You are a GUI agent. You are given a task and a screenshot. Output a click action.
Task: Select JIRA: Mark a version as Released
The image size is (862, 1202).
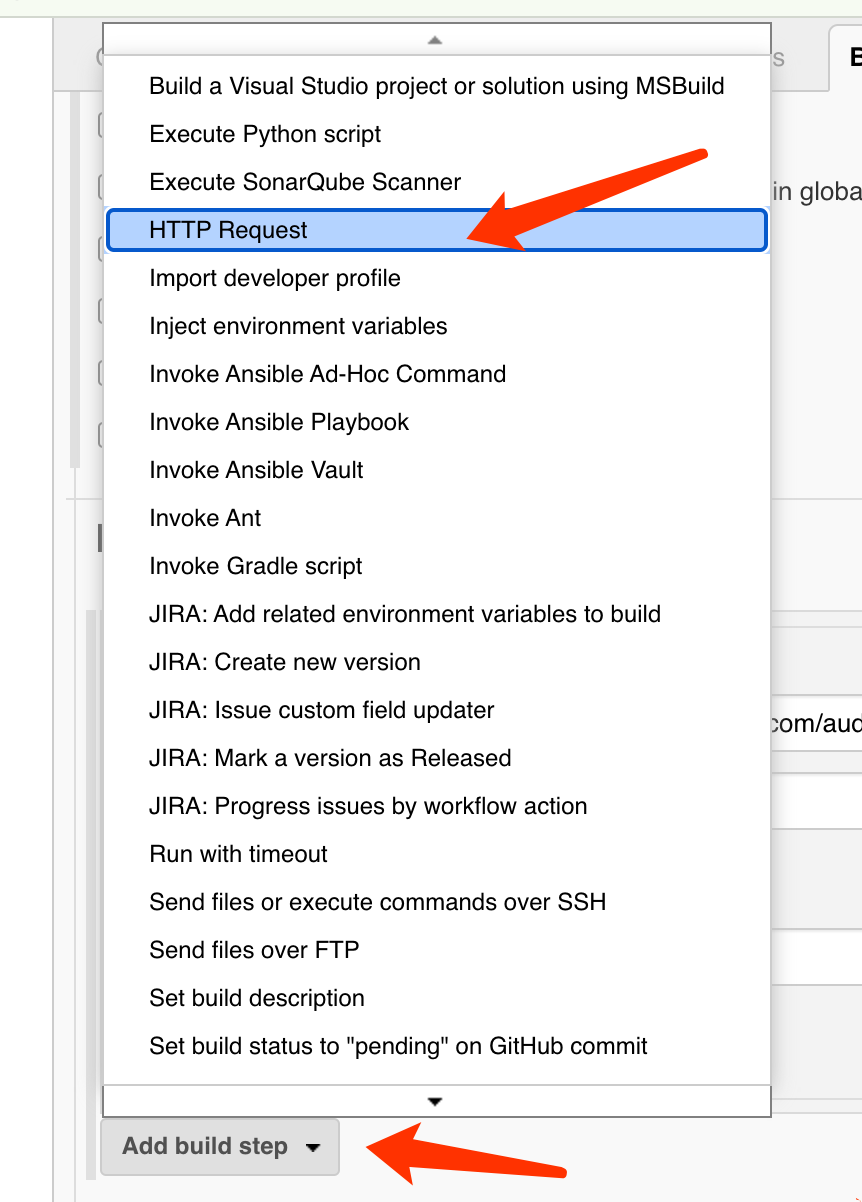pos(436,758)
